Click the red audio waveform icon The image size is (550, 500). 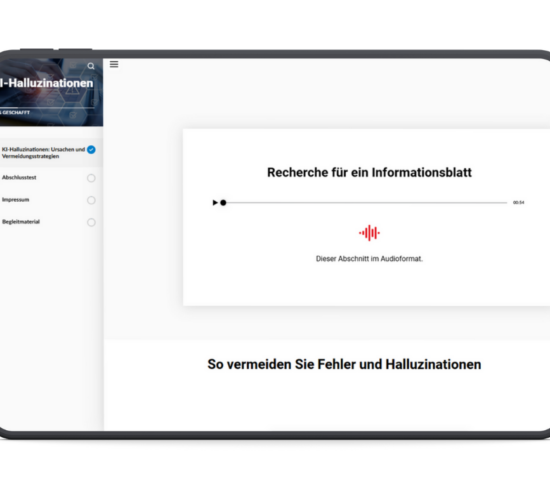(369, 233)
